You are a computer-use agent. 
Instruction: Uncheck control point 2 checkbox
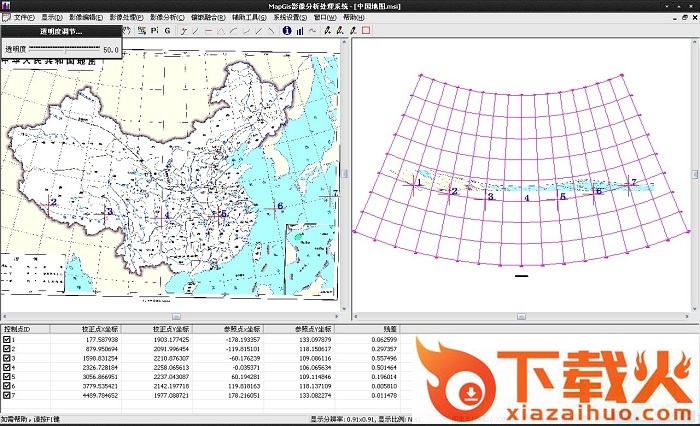tap(6, 349)
